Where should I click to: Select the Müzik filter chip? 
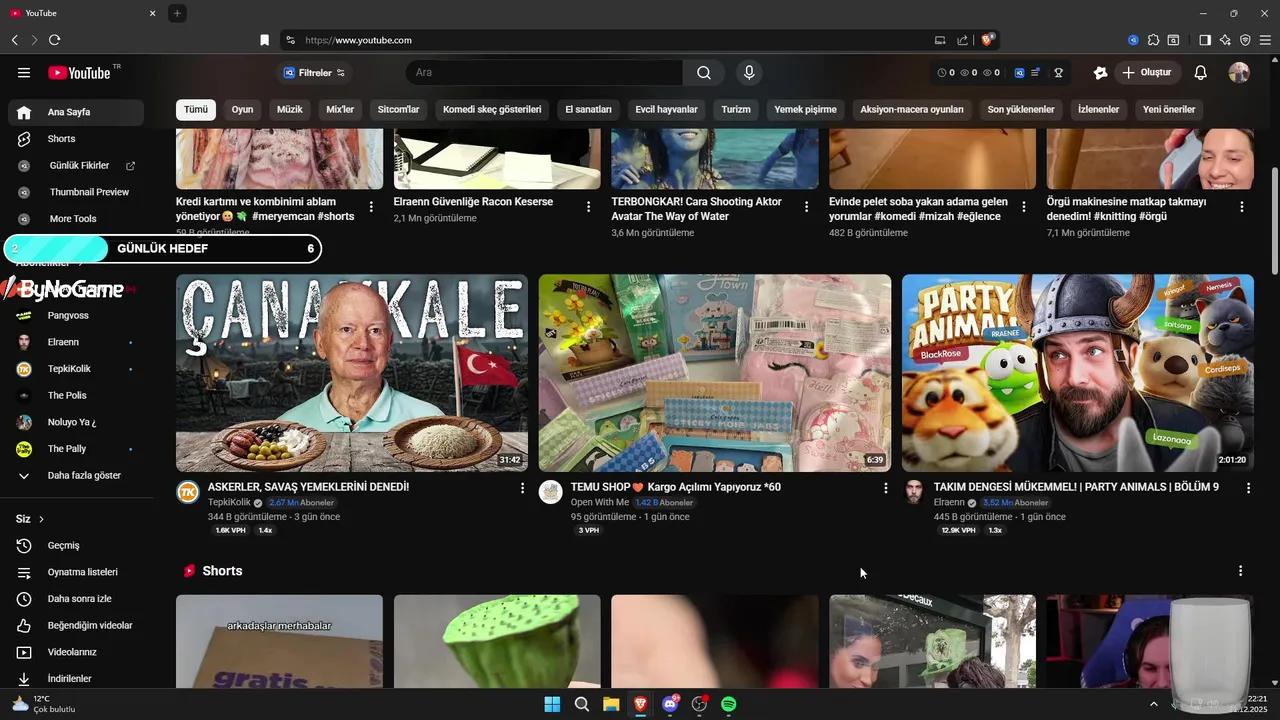tap(290, 110)
